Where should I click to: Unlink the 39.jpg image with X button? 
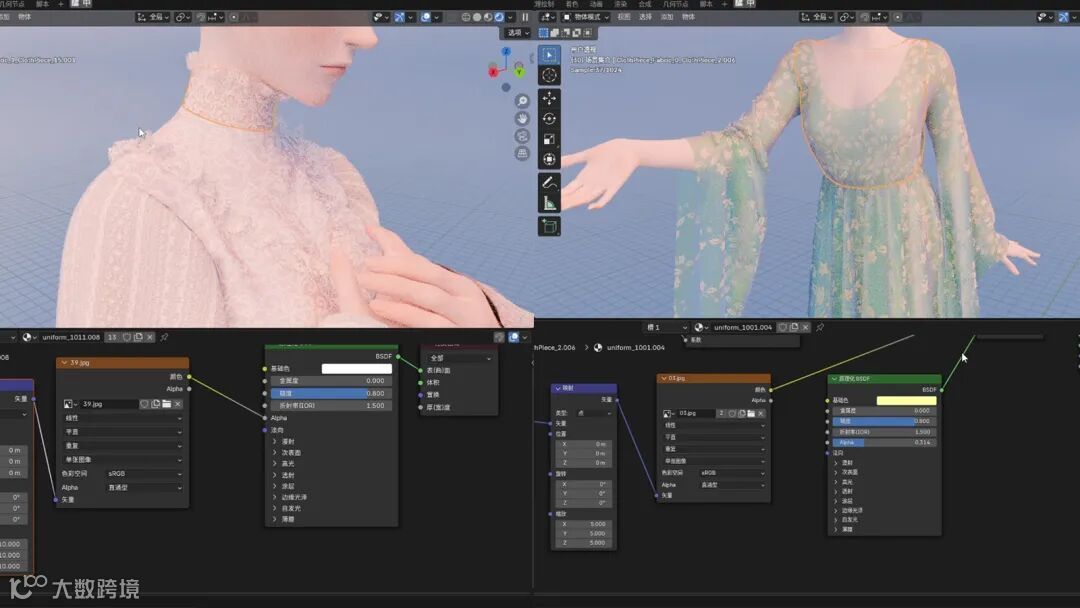coord(178,404)
